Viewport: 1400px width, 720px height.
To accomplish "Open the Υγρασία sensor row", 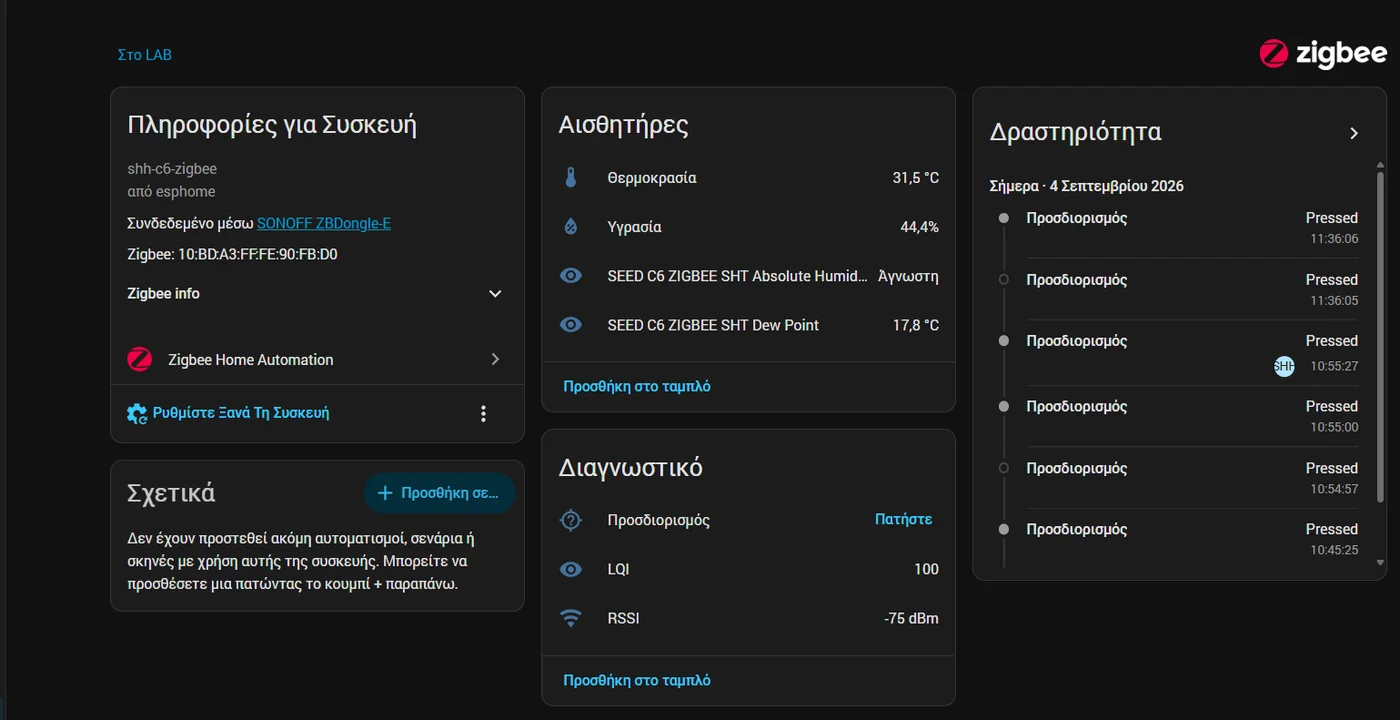I will (x=748, y=227).
